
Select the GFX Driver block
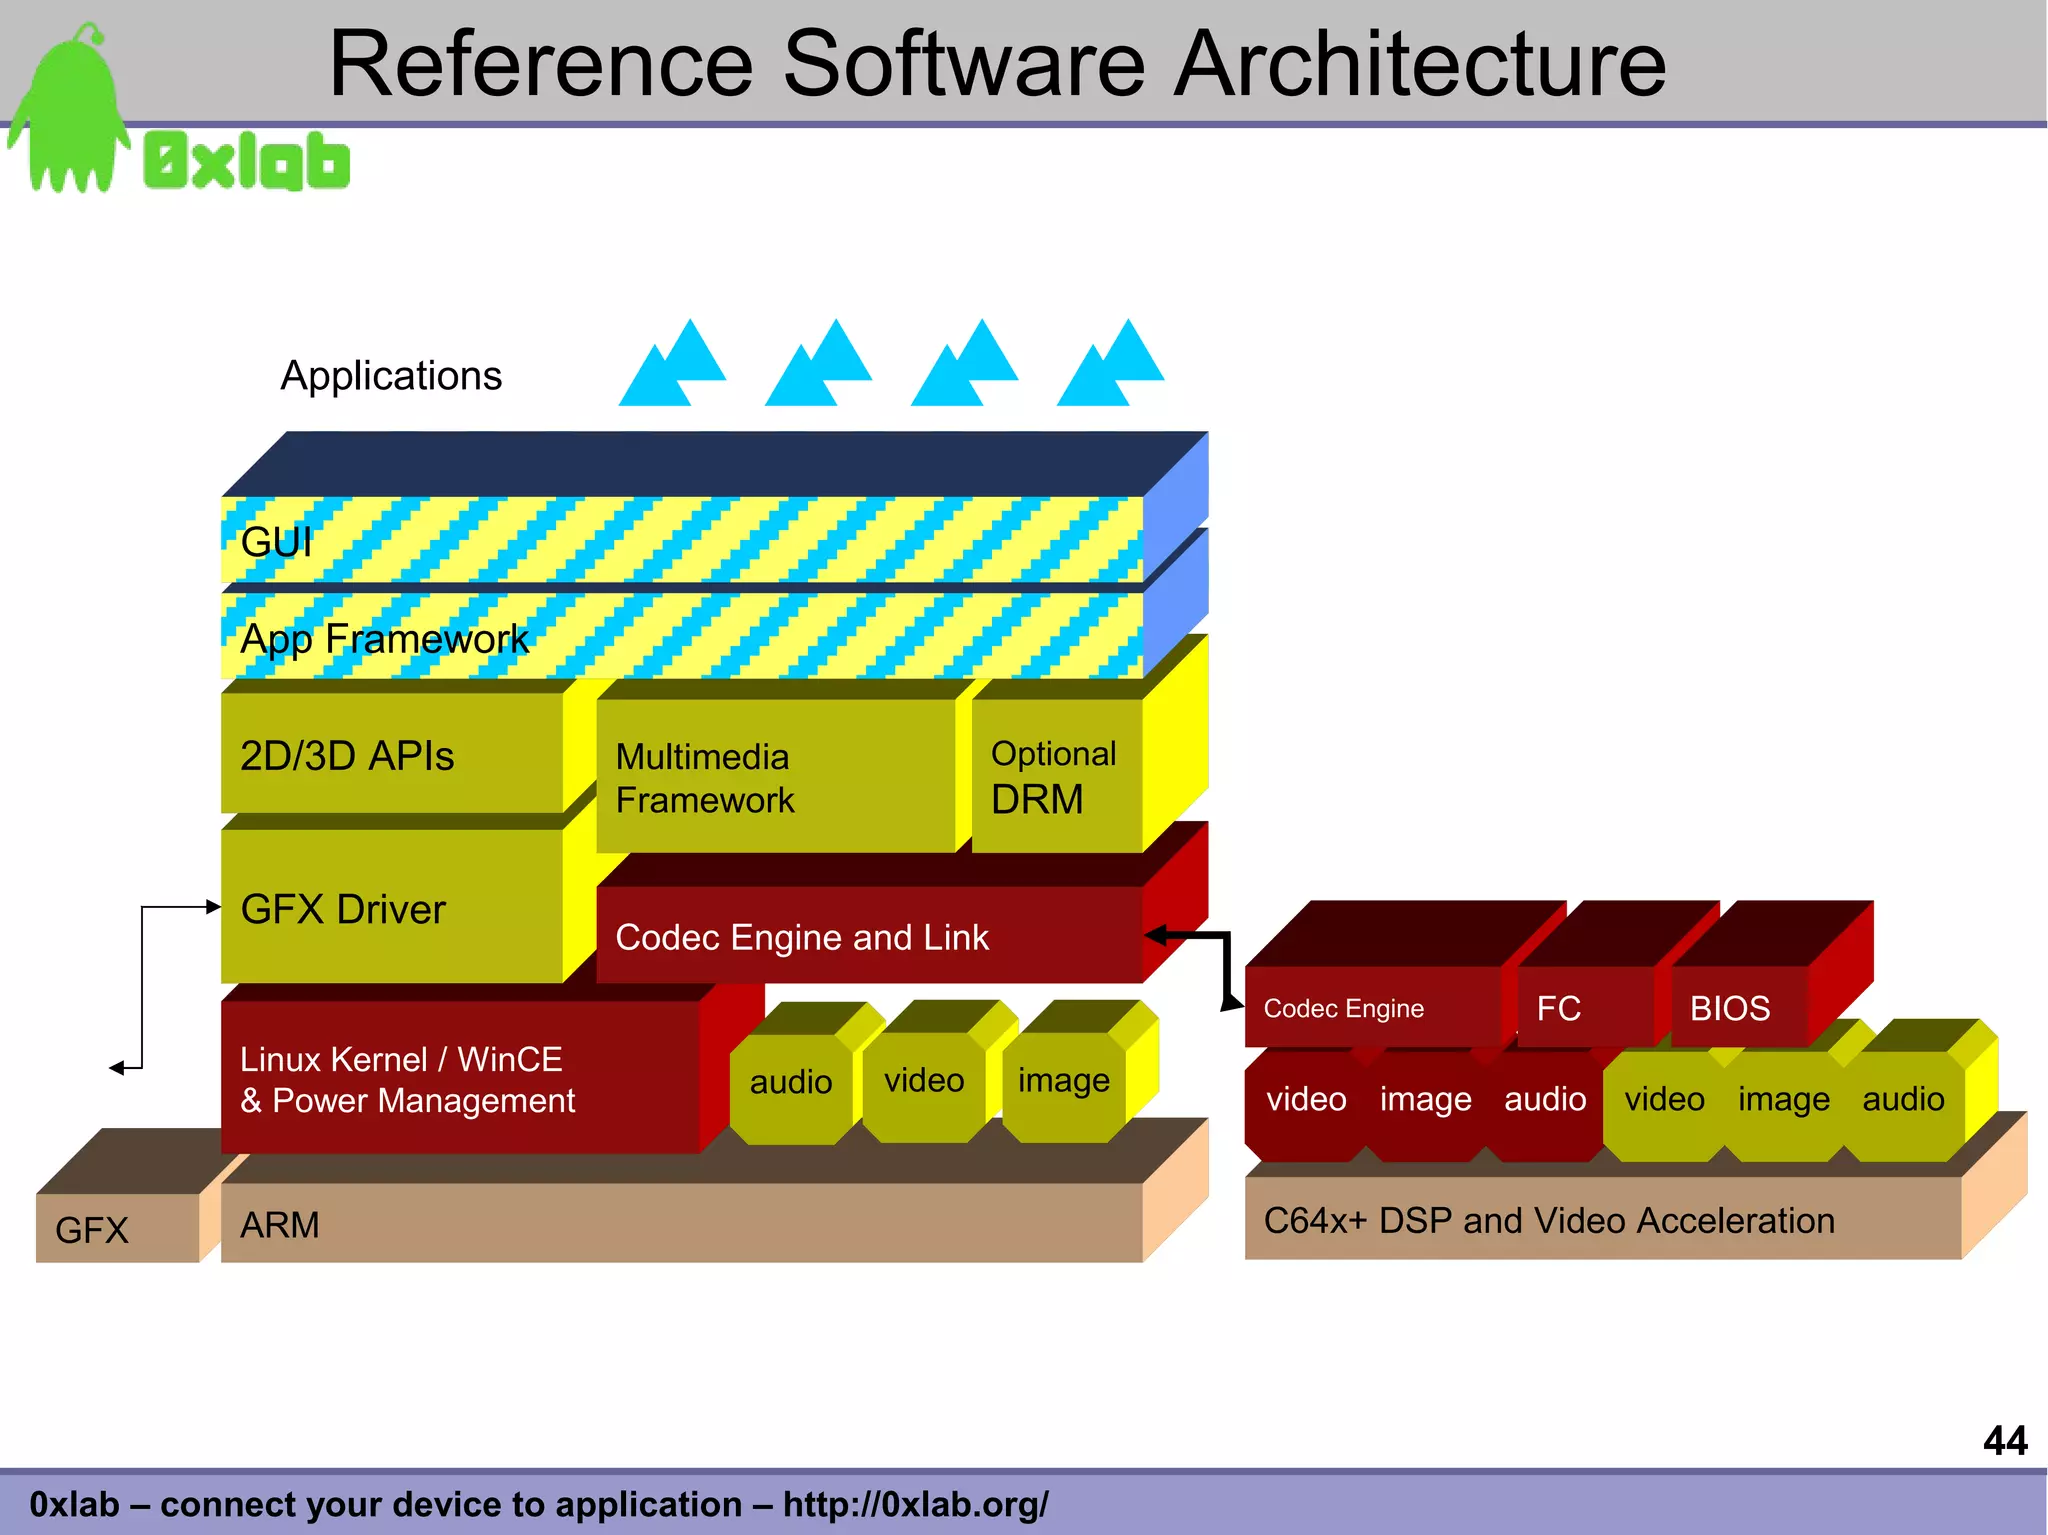point(390,907)
